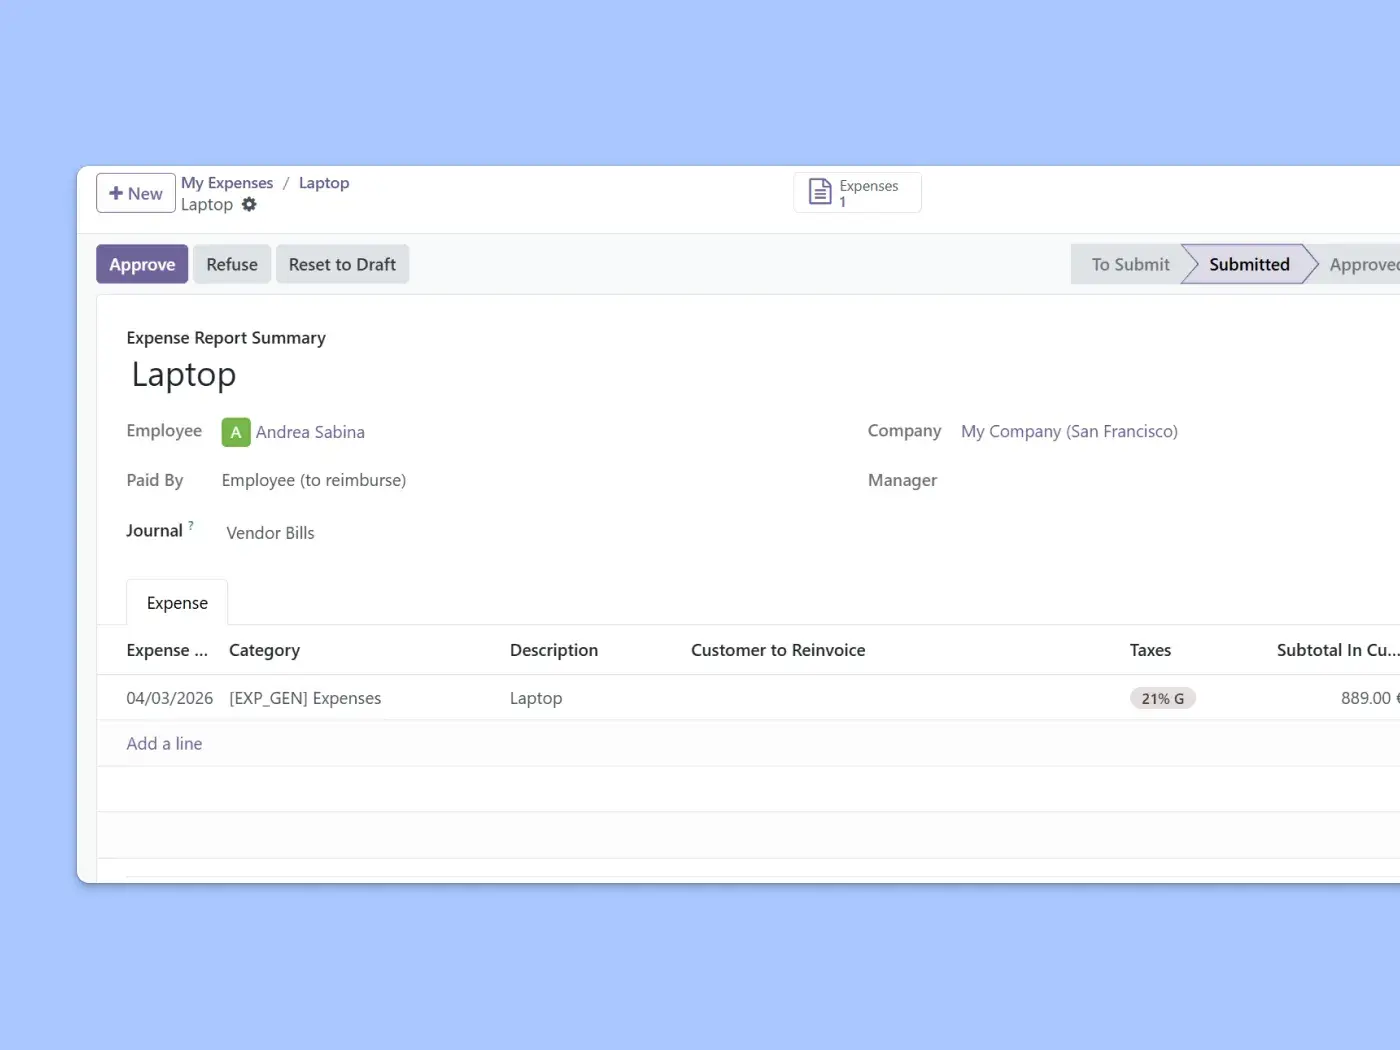Open the Expenses document smart button
The width and height of the screenshot is (1400, 1050).
pyautogui.click(x=856, y=193)
